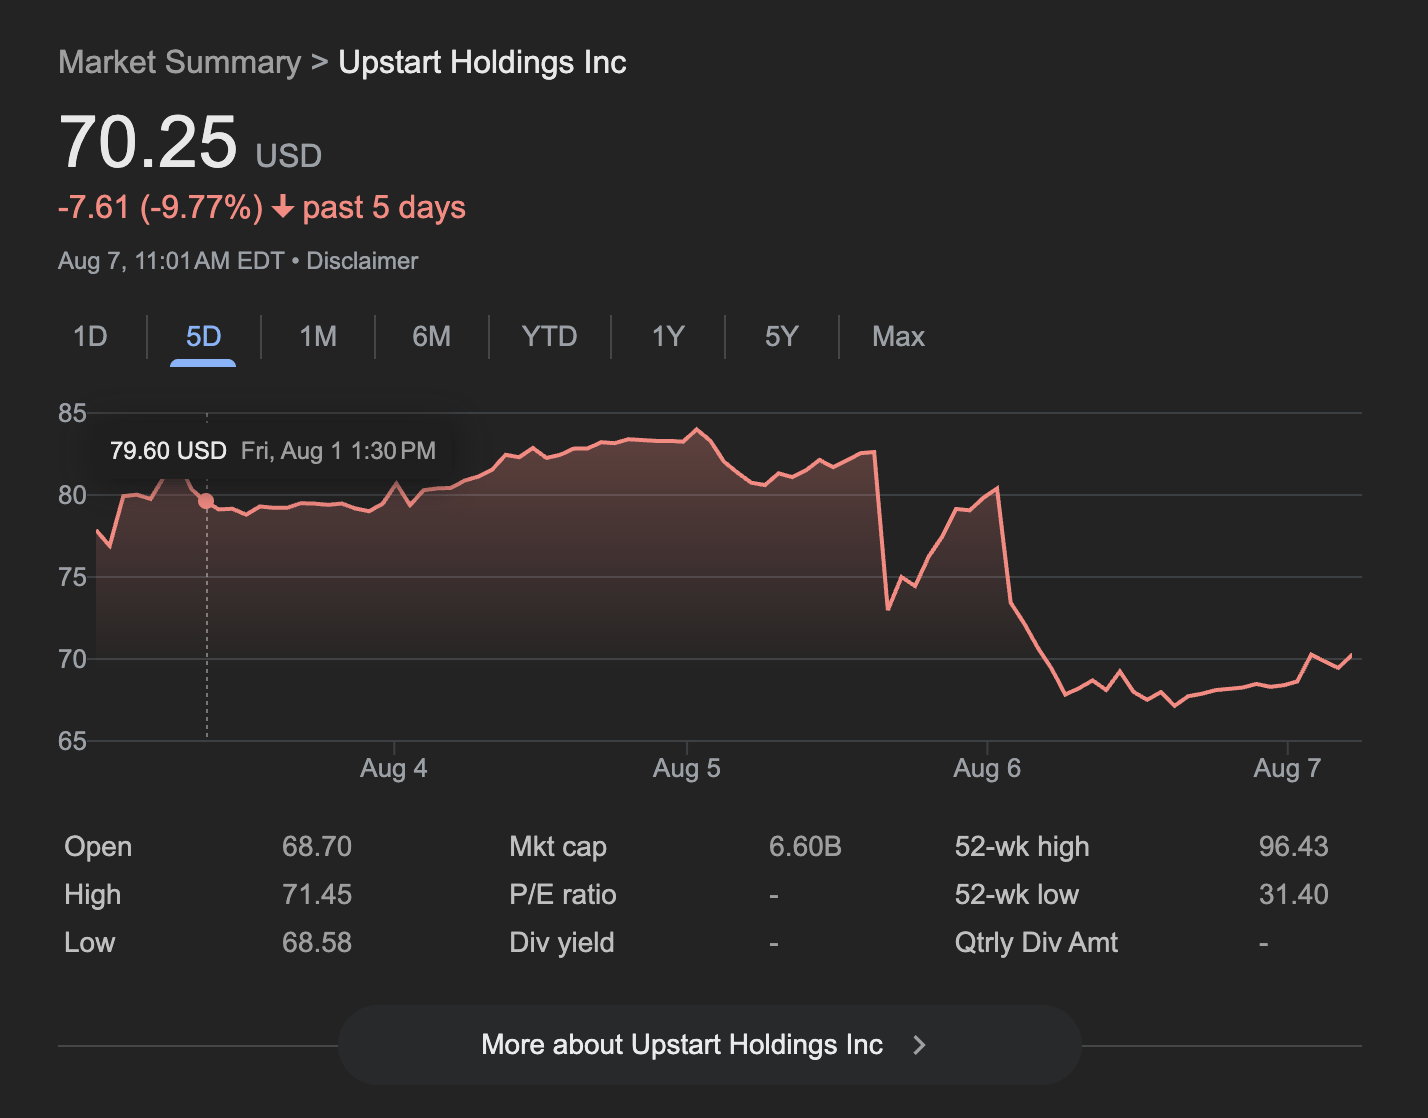Switch to the 6M chart range
1428x1118 pixels.
(x=432, y=336)
